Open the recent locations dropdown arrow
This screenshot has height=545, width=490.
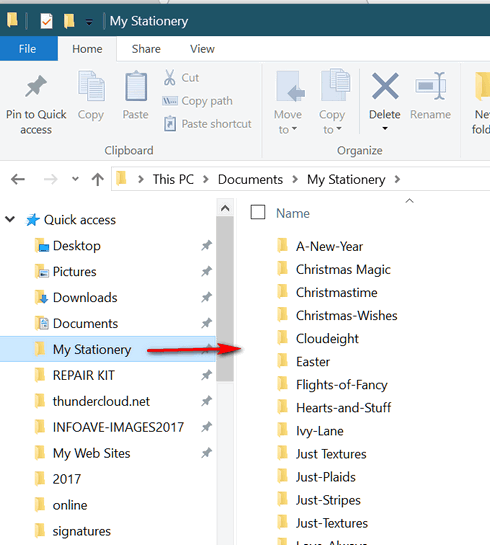[75, 179]
